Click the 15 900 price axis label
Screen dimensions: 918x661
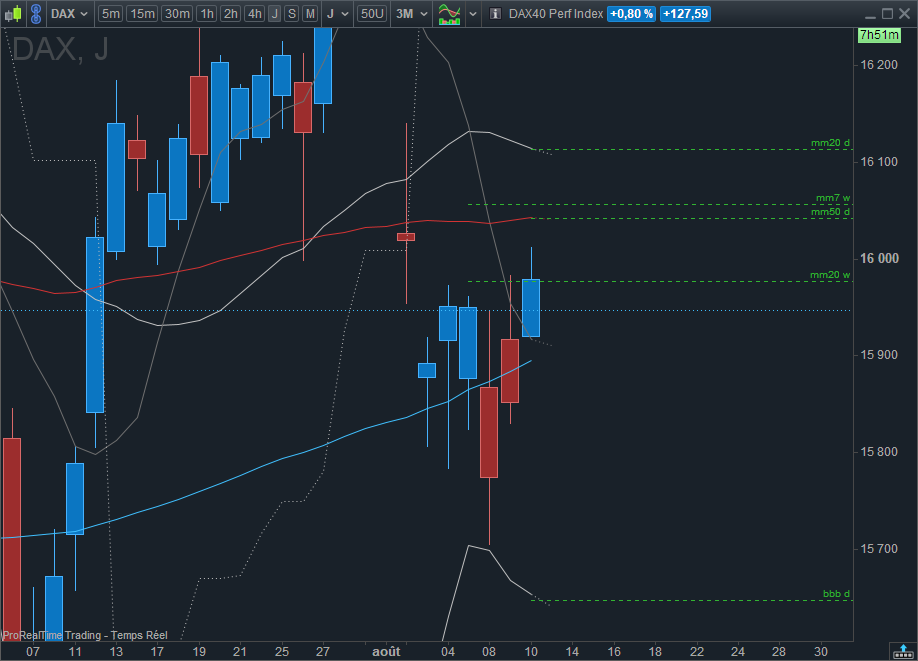(x=879, y=355)
